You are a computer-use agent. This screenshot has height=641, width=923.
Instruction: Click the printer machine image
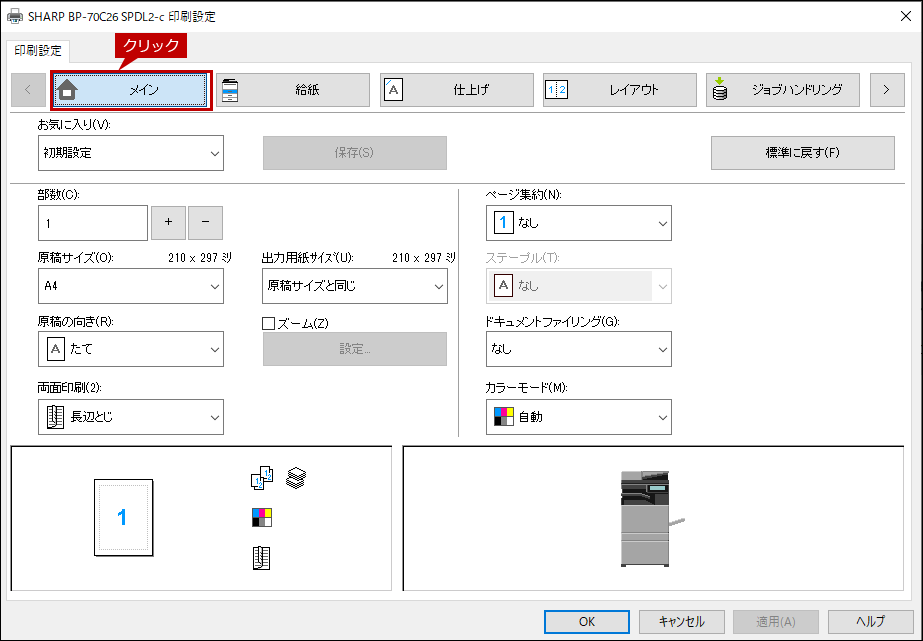click(651, 519)
